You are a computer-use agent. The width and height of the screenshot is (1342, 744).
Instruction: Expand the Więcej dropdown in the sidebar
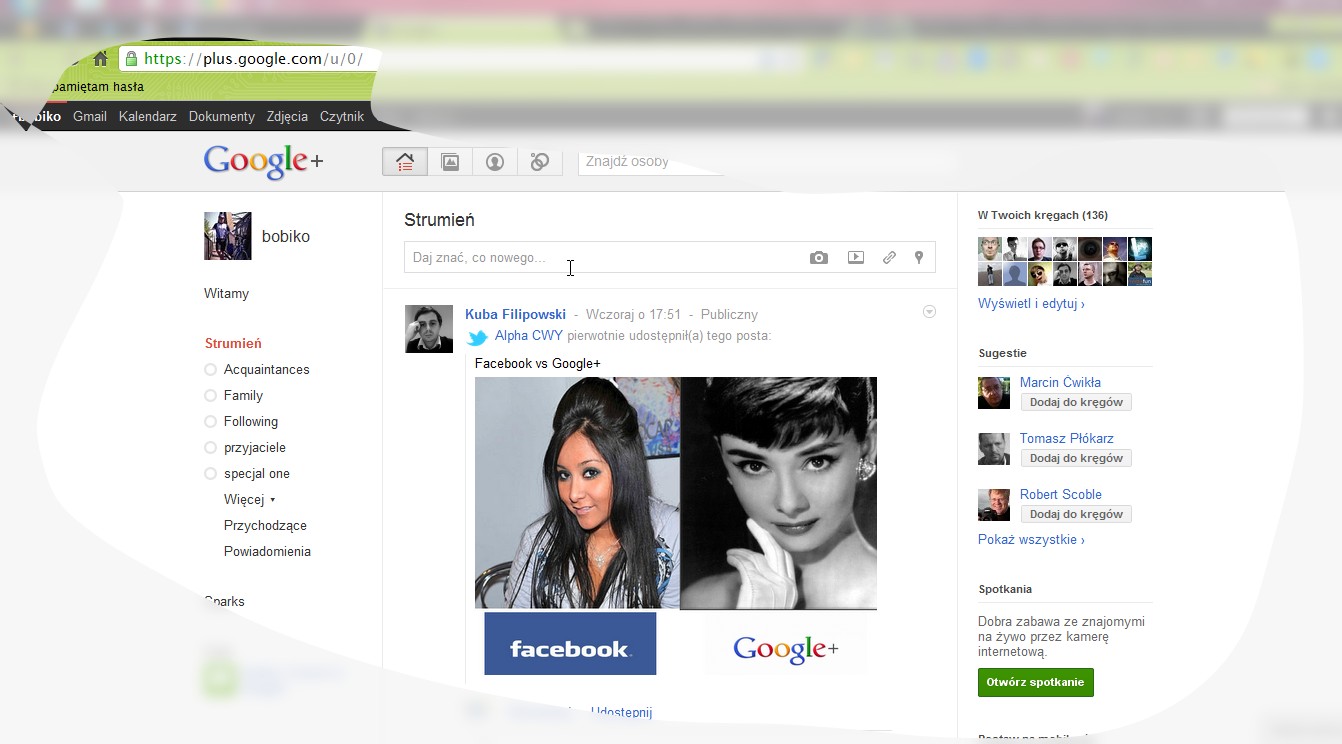249,499
